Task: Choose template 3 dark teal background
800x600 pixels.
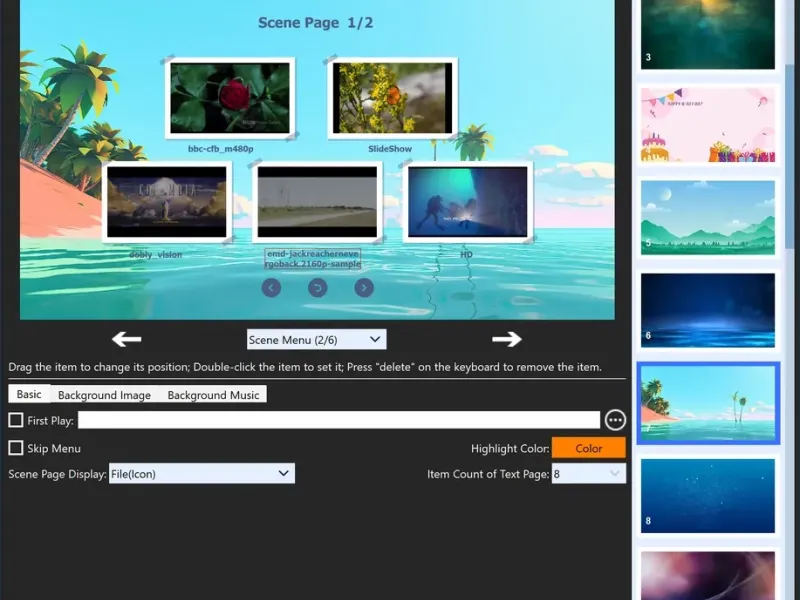Action: pyautogui.click(x=708, y=35)
